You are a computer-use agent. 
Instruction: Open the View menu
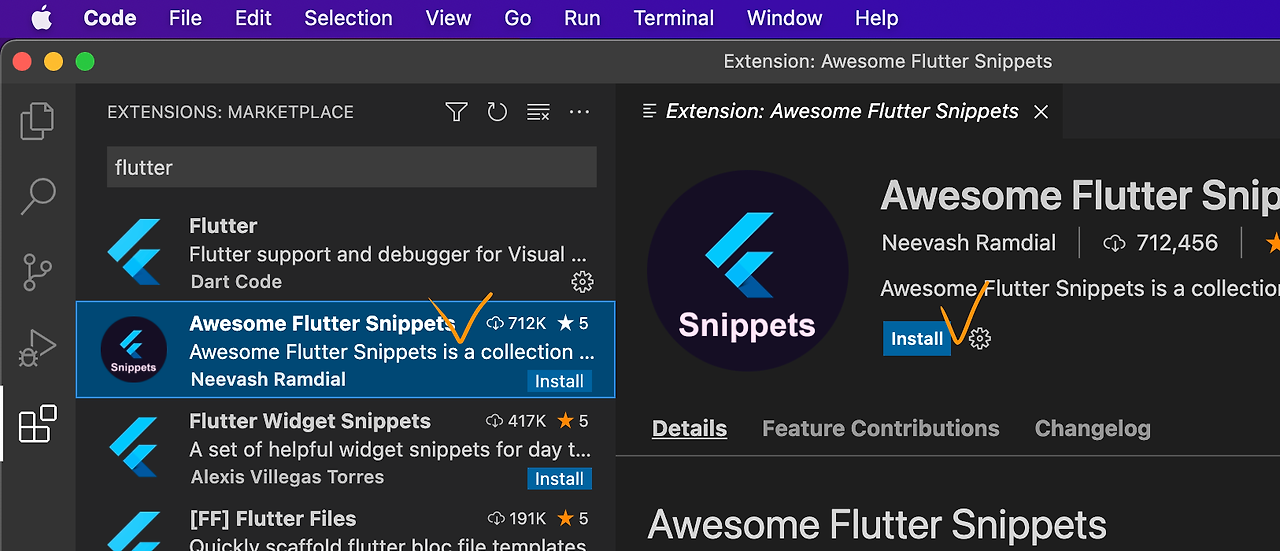click(x=448, y=18)
